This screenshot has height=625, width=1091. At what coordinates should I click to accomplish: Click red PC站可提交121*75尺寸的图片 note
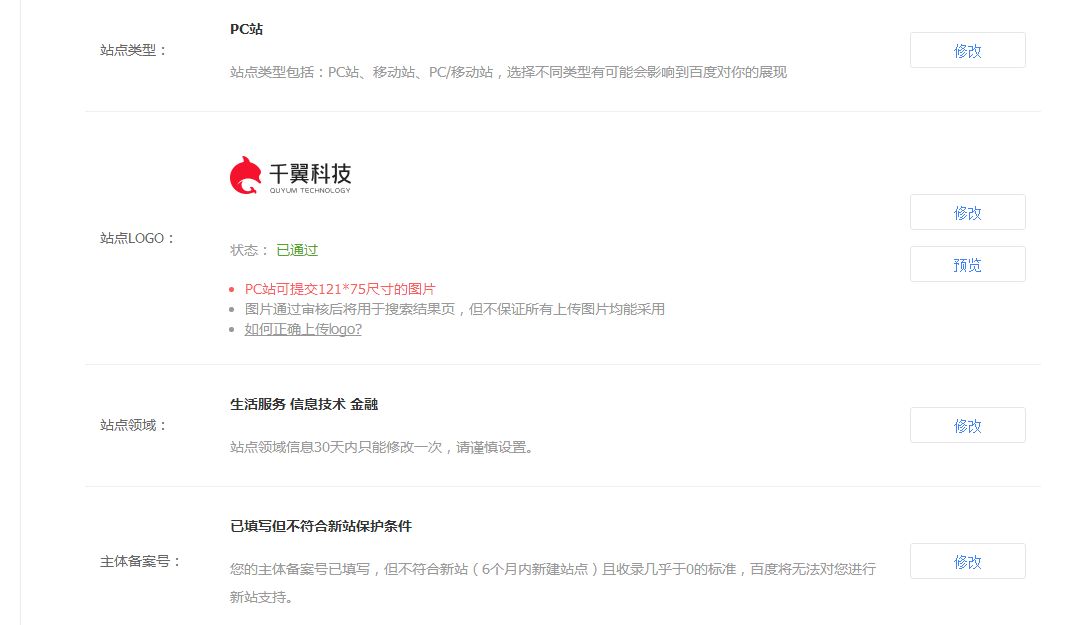(340, 289)
